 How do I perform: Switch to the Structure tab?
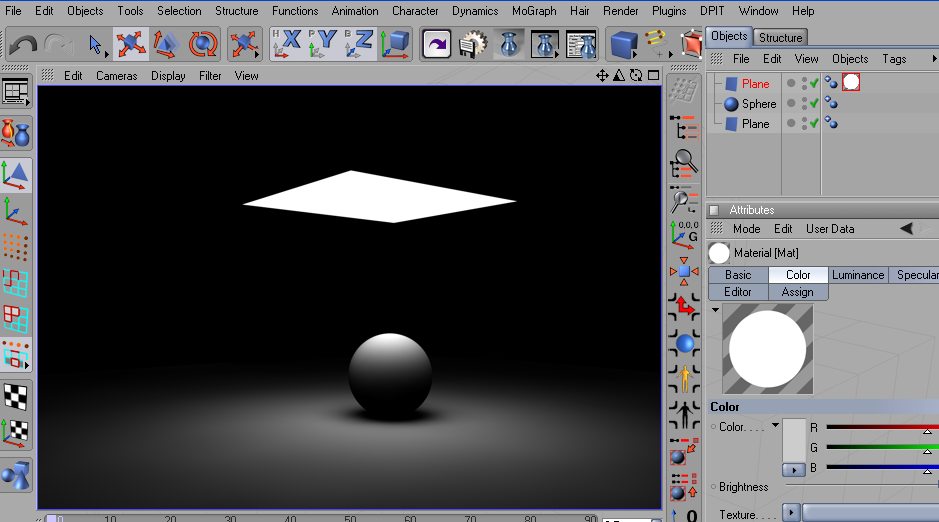(780, 37)
